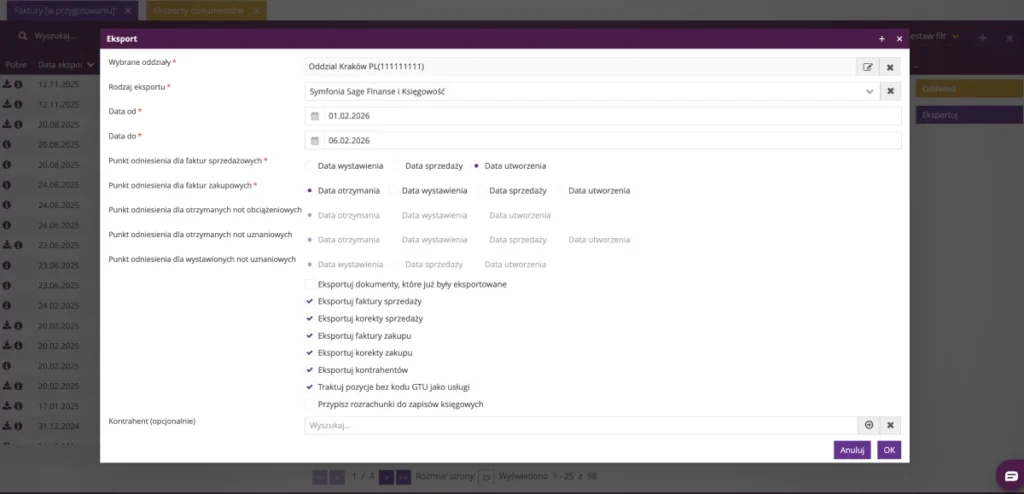1024x494 pixels.
Task: Select Data sprzedaży for faktur sprzedażowych
Action: point(397,166)
